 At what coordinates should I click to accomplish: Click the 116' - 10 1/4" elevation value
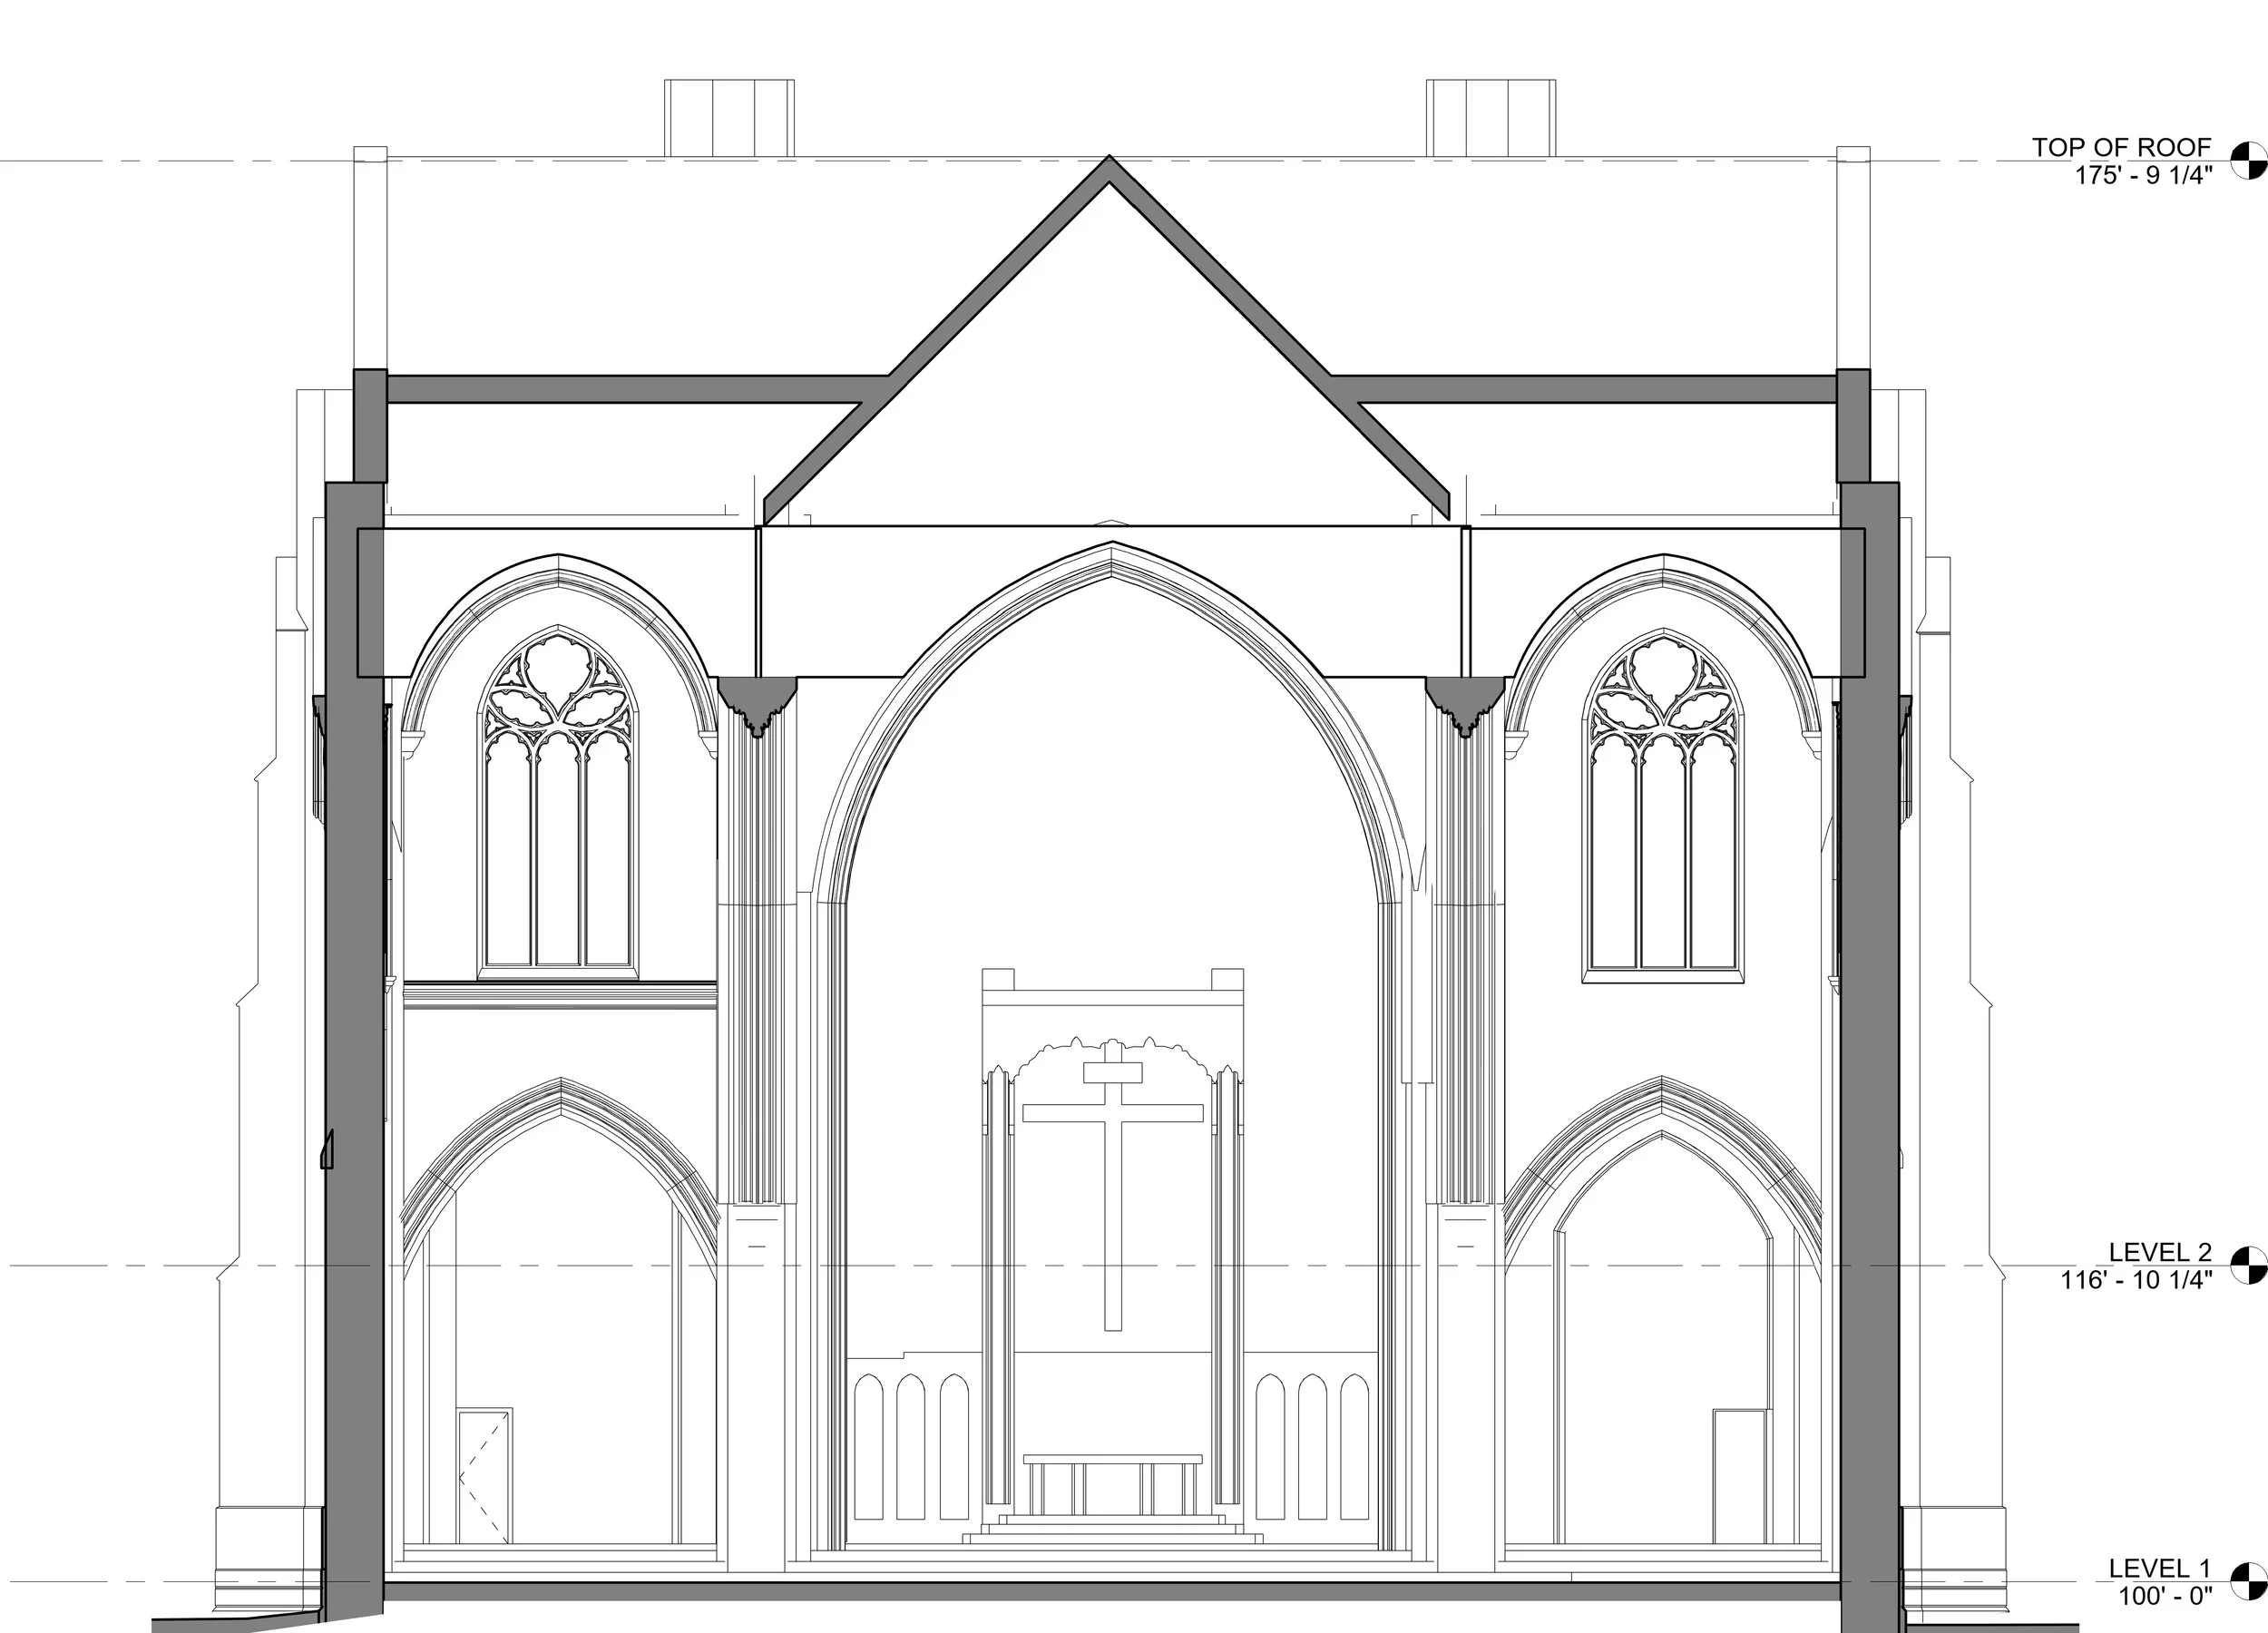point(2136,1279)
